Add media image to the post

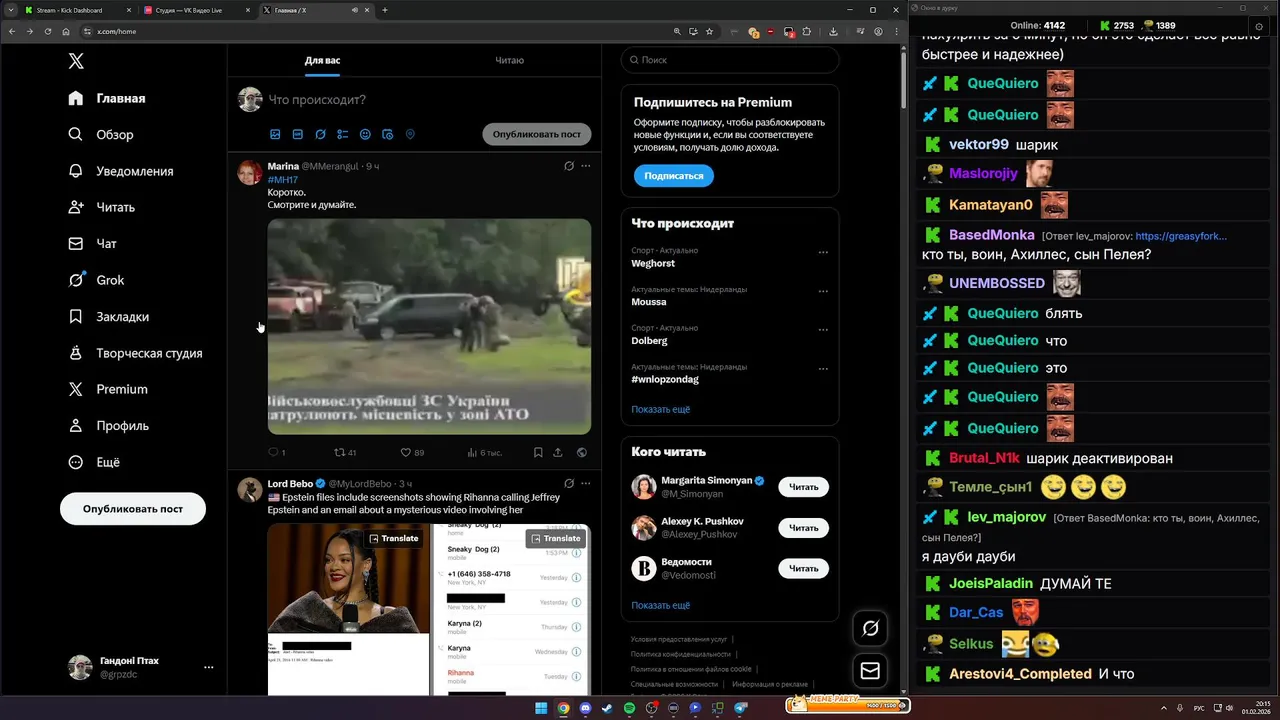coord(275,134)
